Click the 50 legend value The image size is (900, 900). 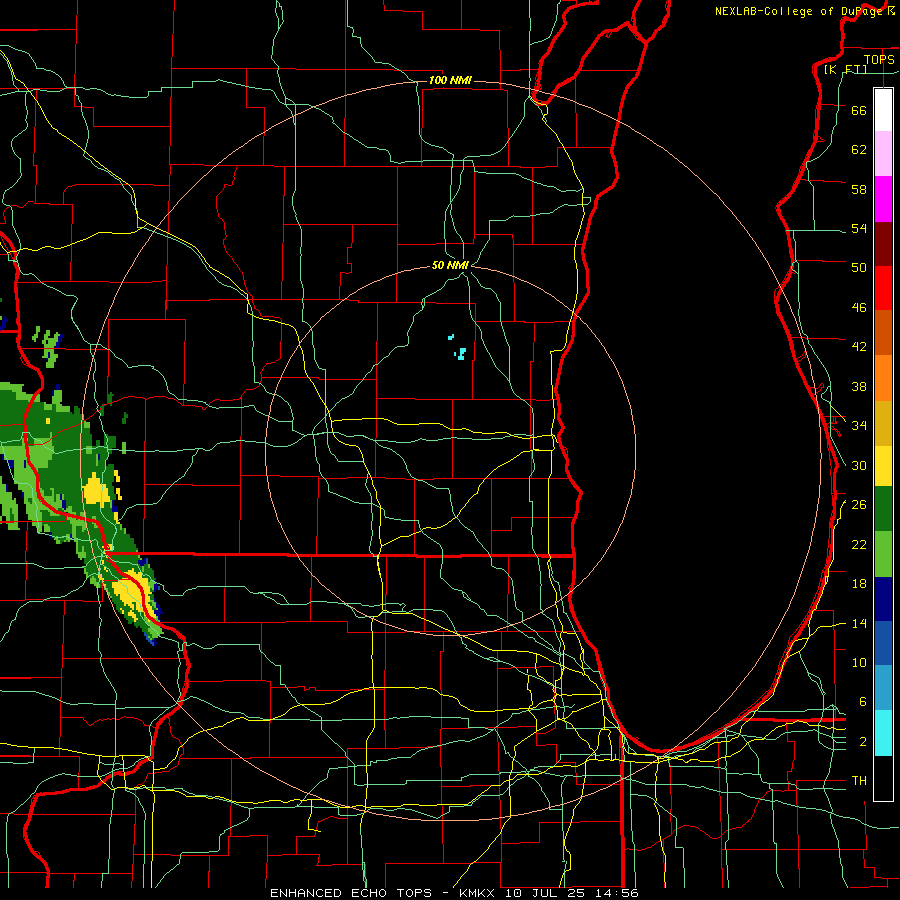[859, 267]
